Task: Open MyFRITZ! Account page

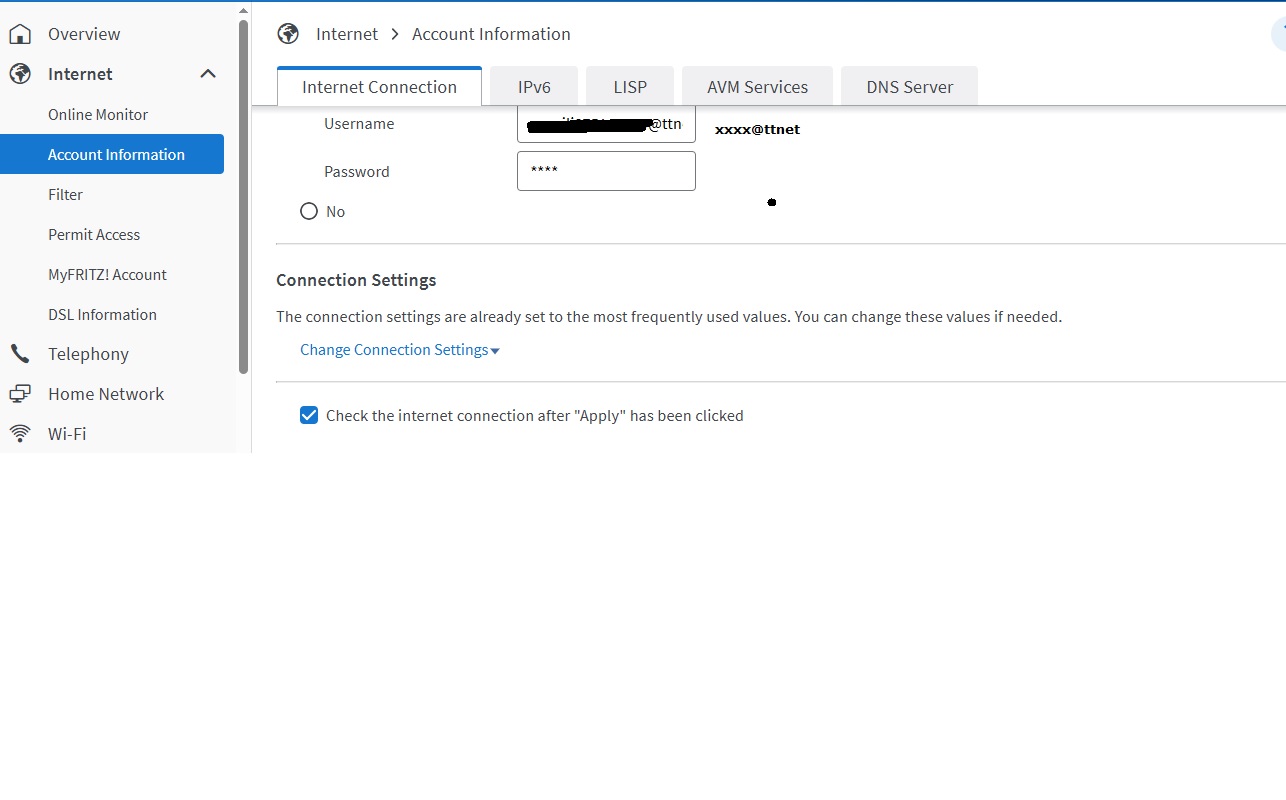Action: click(107, 275)
